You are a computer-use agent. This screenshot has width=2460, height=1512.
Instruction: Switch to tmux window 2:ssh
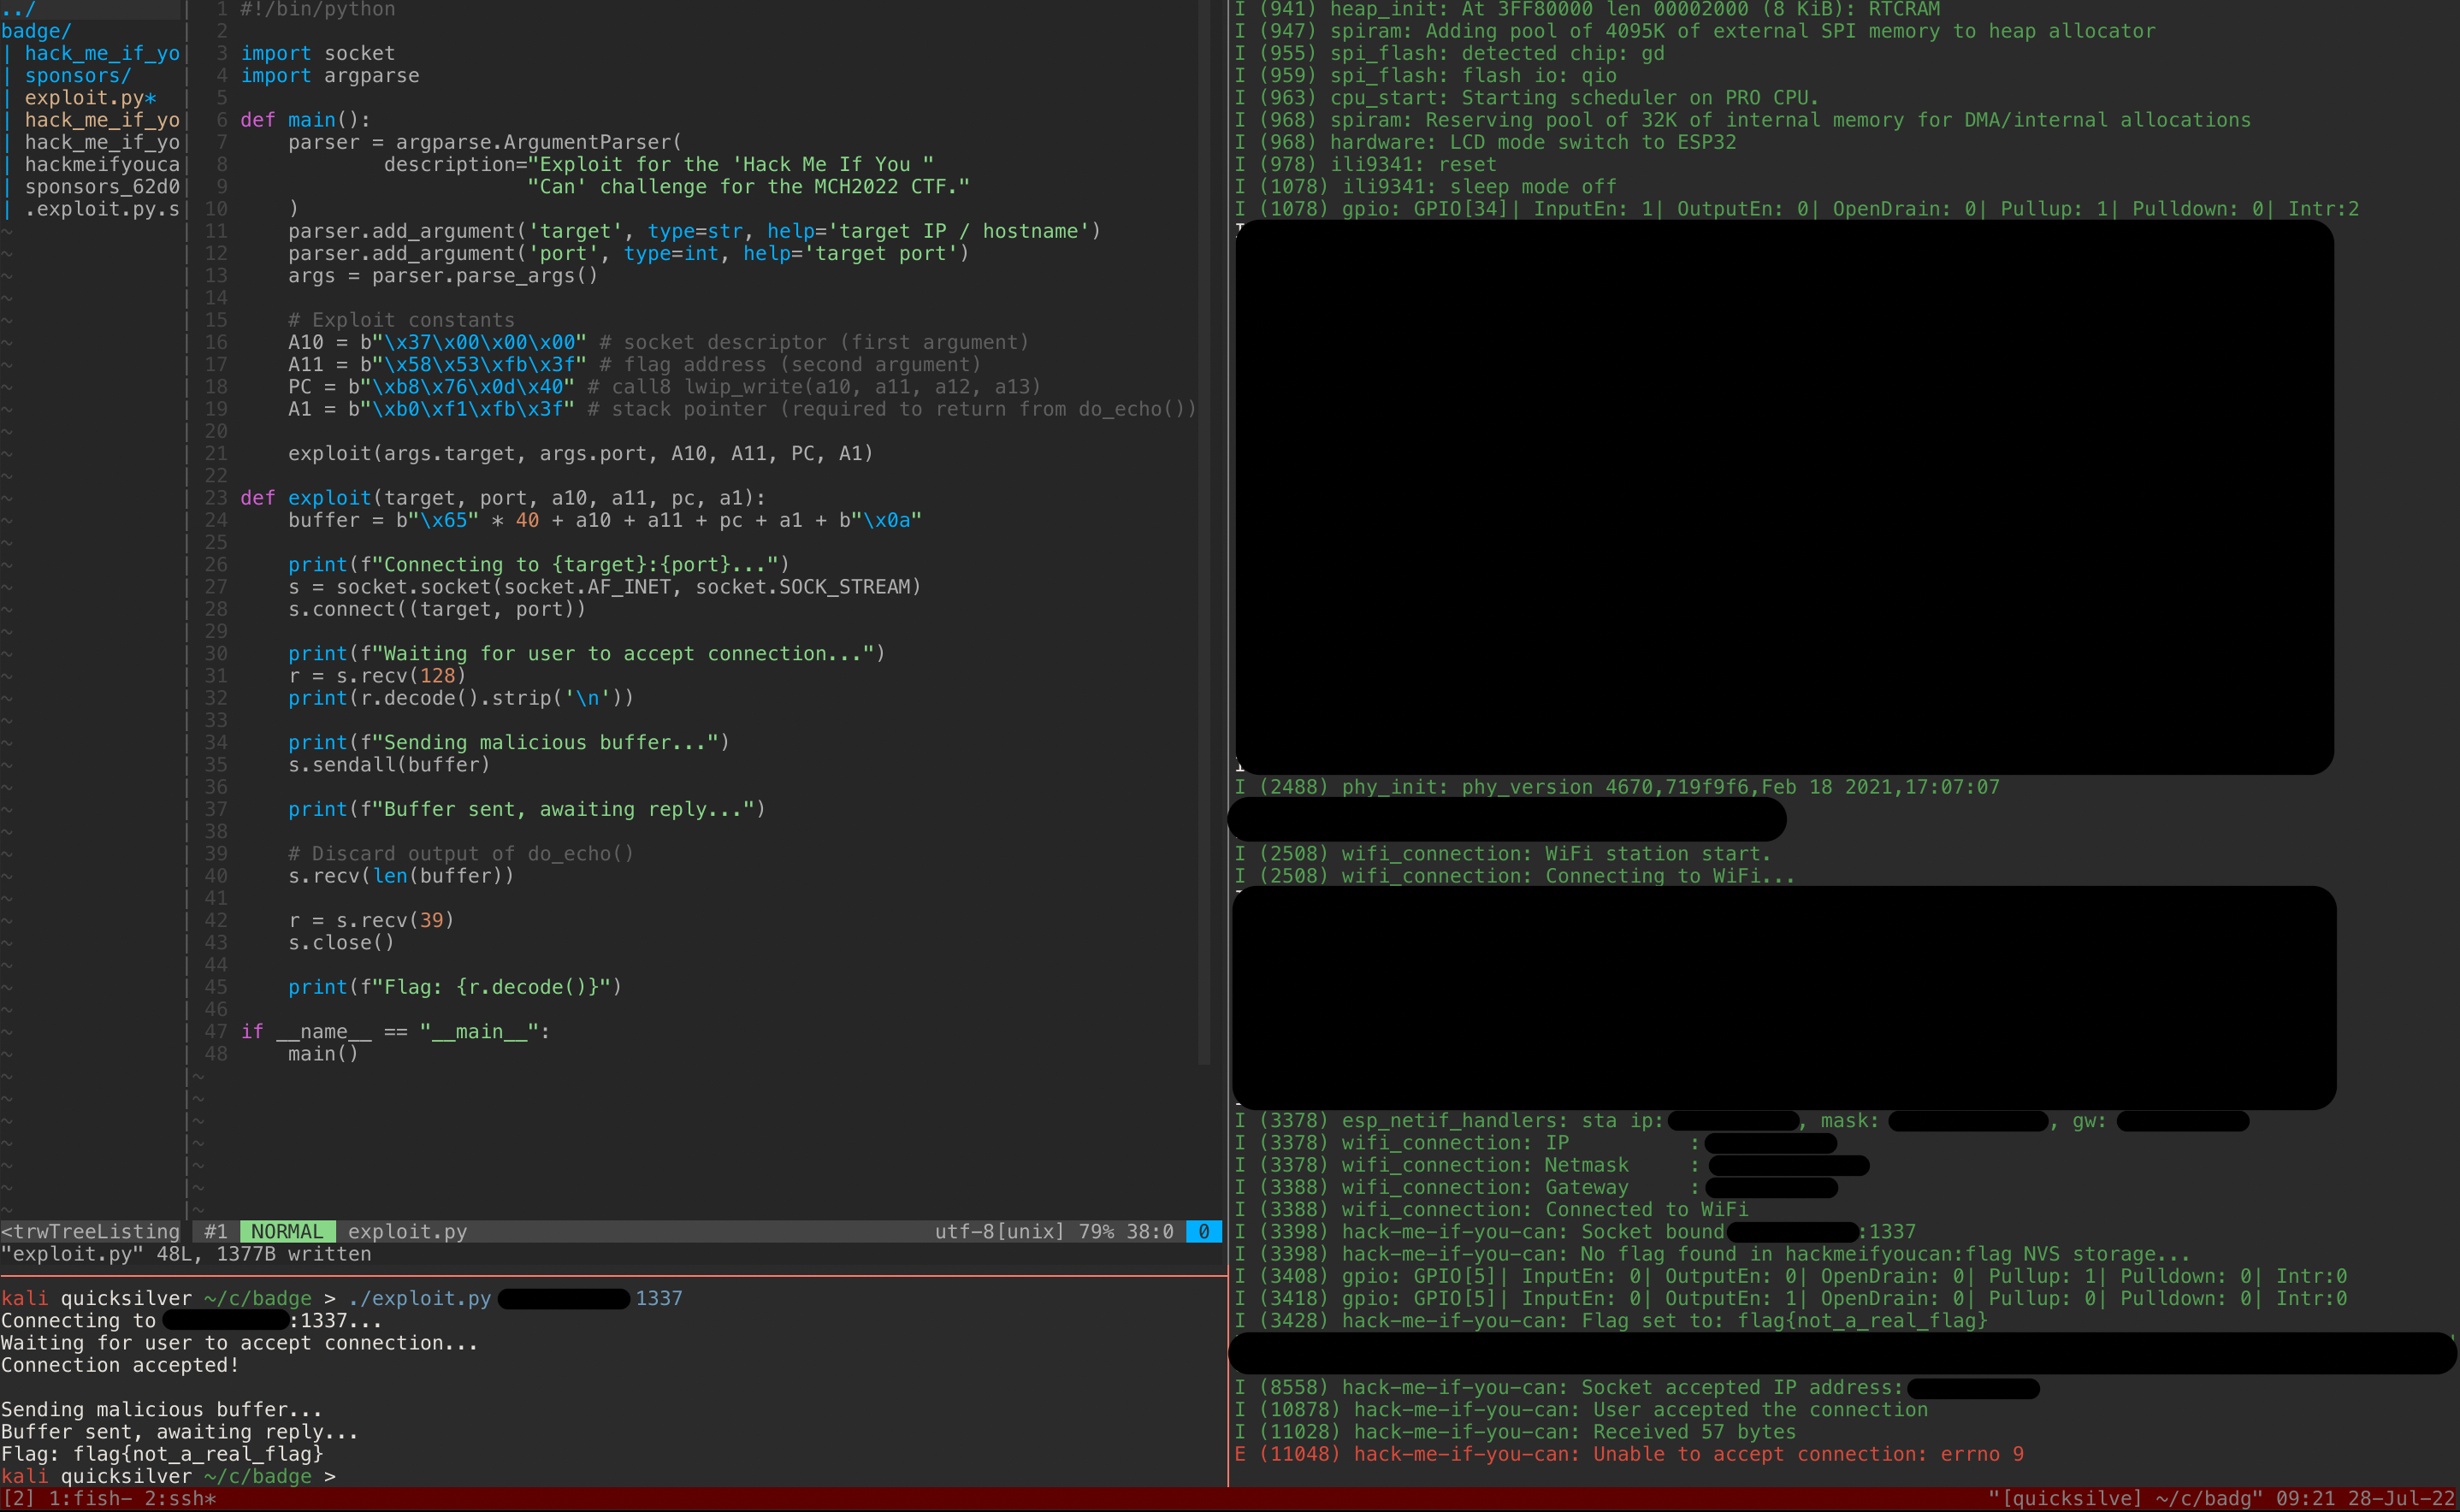[x=180, y=1499]
